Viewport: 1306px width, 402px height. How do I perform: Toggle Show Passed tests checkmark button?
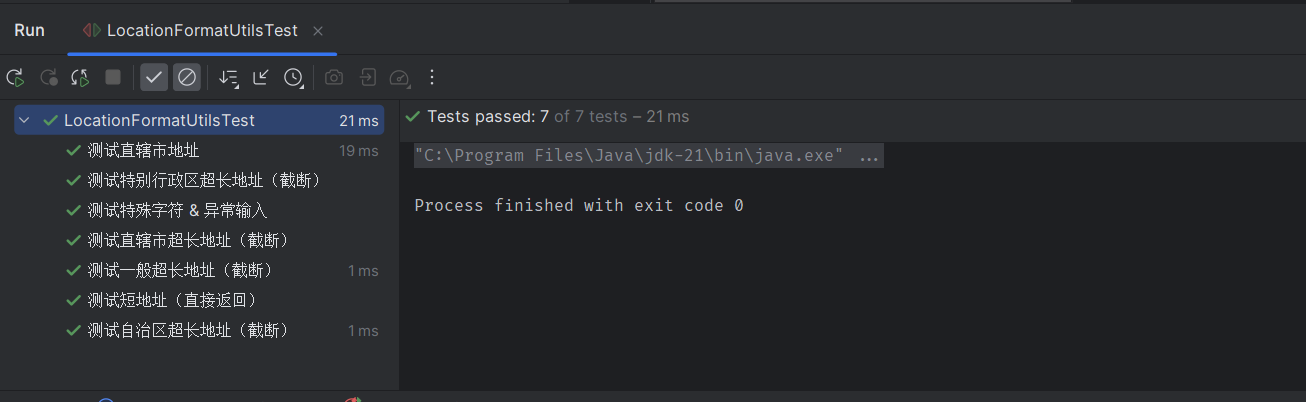[x=154, y=77]
